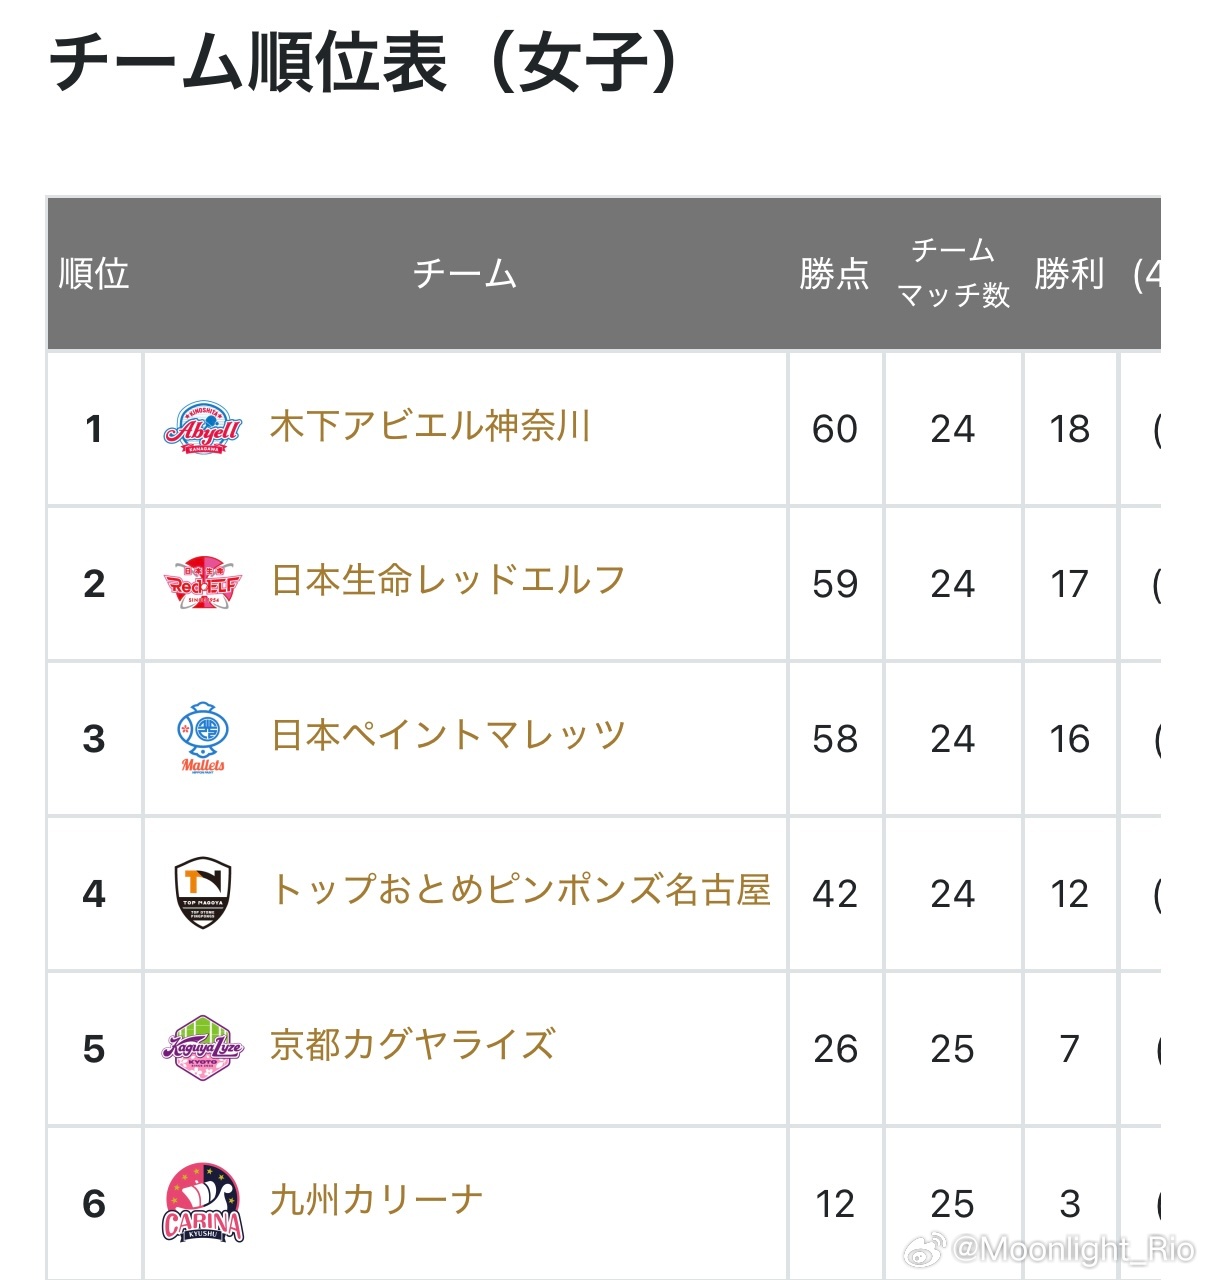The image size is (1206, 1280).
Task: Open the 日本生命レッドエルフ team link
Action: [448, 581]
